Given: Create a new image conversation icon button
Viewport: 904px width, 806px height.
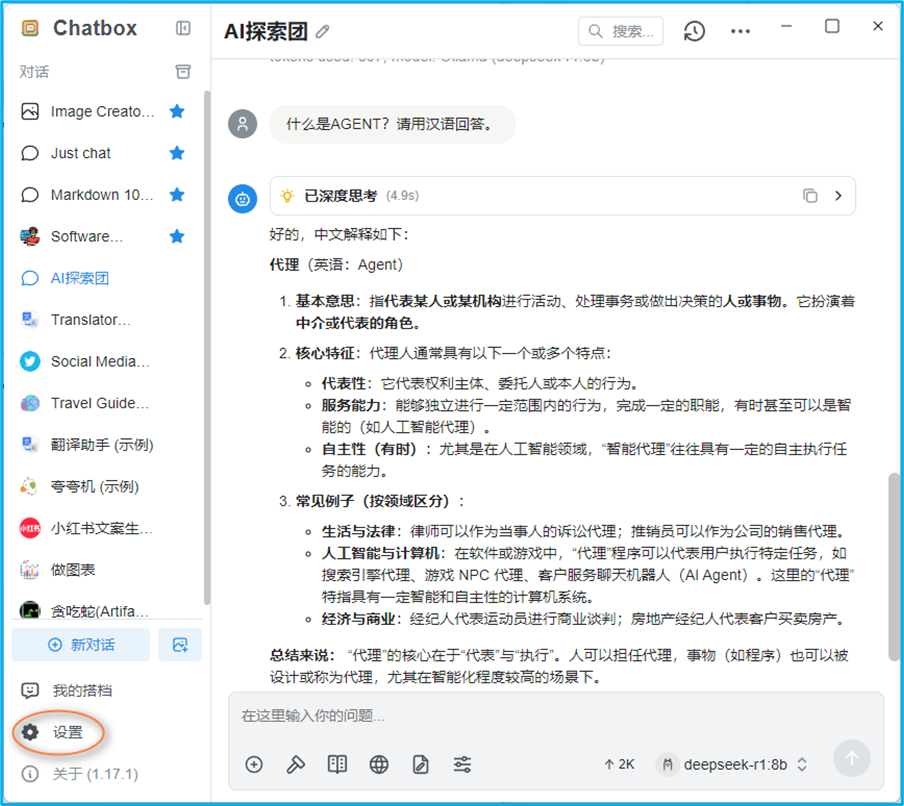Looking at the screenshot, I should click(x=180, y=645).
